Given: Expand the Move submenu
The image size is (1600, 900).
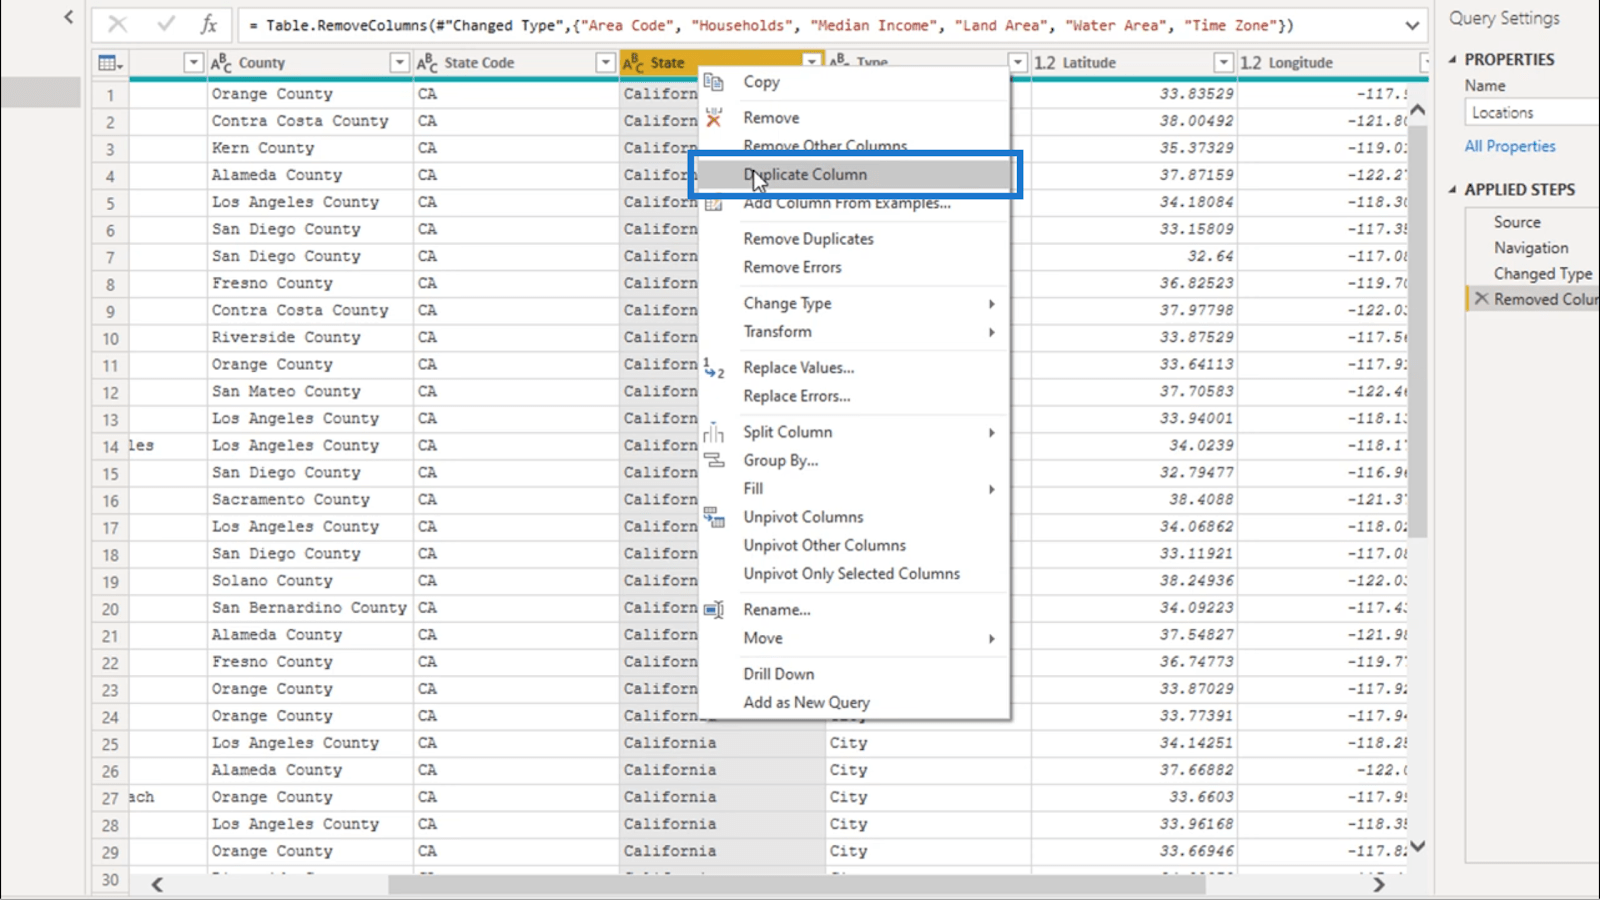Looking at the screenshot, I should 991,638.
